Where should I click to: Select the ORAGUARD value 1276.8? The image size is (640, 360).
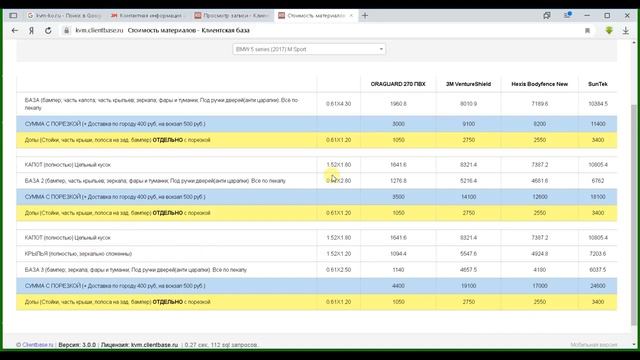pos(398,181)
